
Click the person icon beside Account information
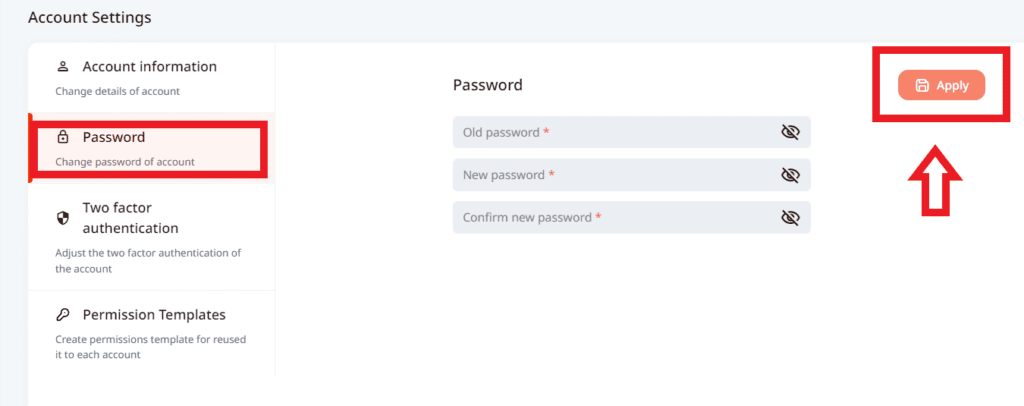(63, 67)
